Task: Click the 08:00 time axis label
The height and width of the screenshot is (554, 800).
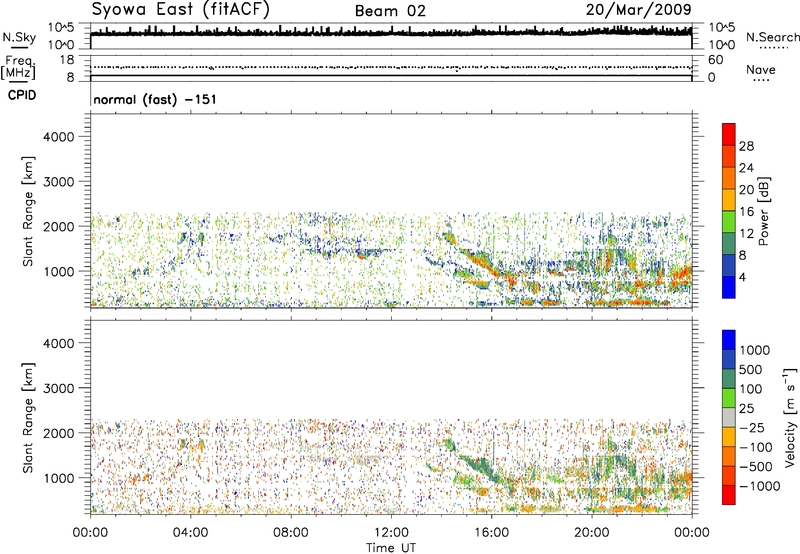Action: (x=291, y=533)
